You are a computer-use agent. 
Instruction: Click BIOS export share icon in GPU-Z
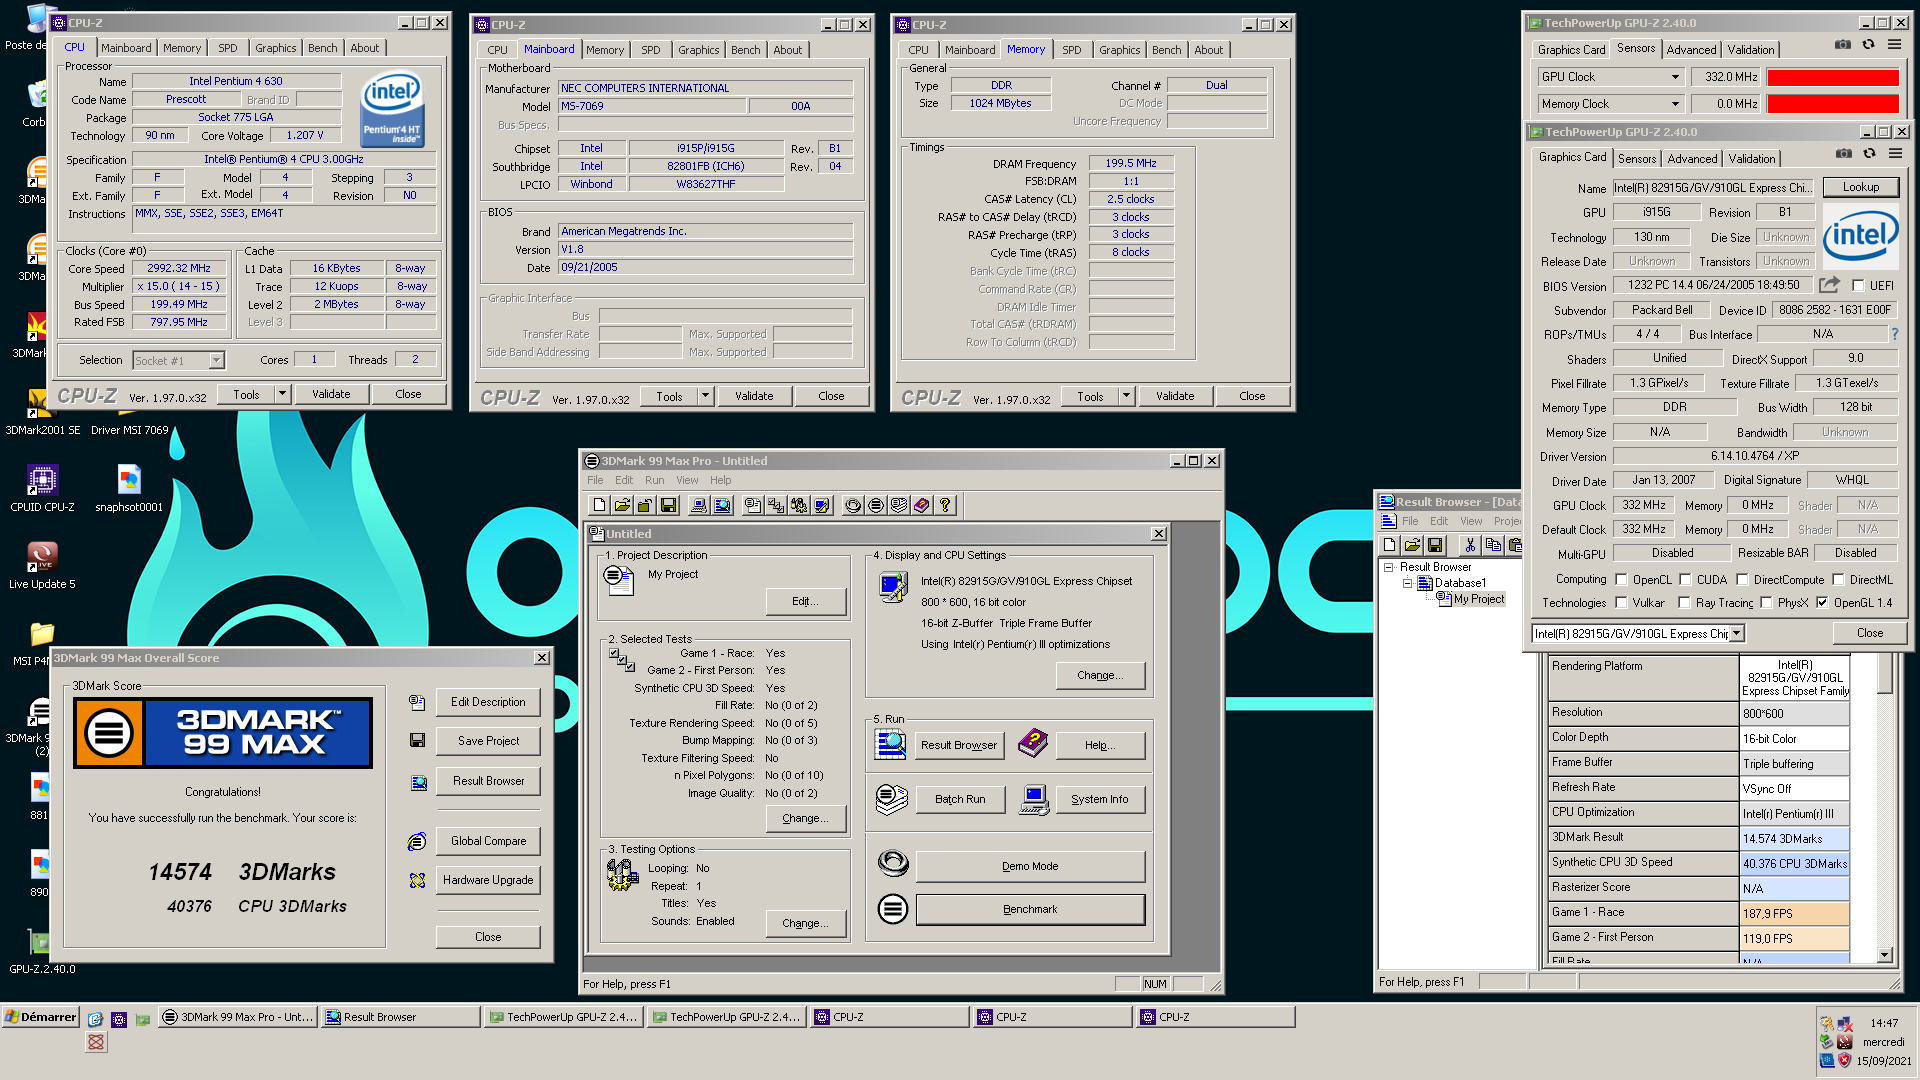pyautogui.click(x=1829, y=285)
